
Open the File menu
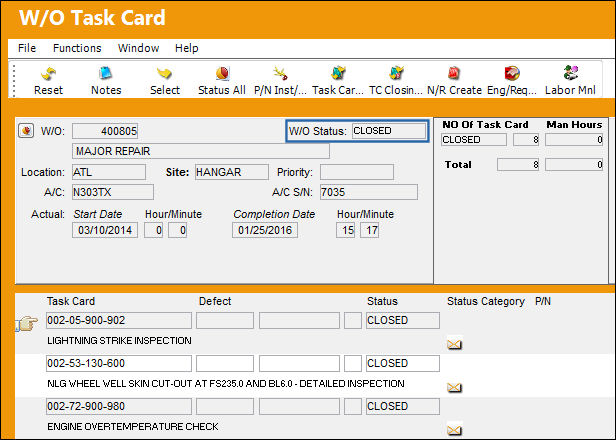pyautogui.click(x=27, y=48)
